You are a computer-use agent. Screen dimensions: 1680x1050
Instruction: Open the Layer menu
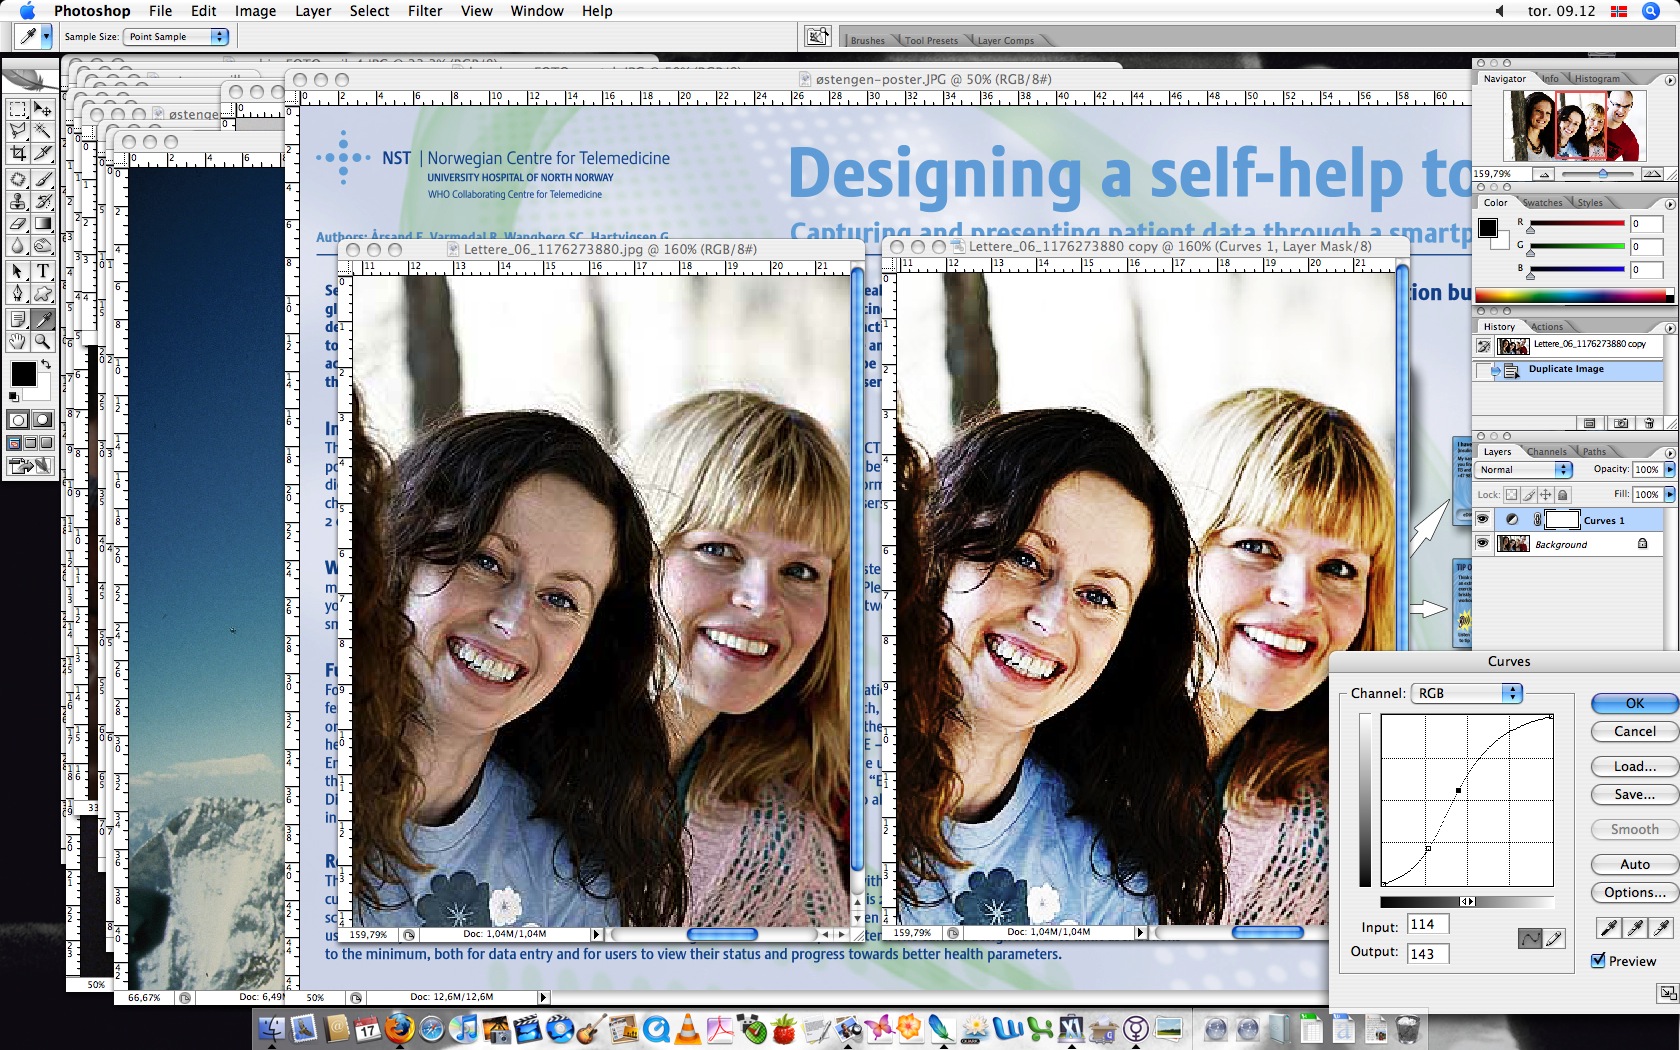point(313,11)
